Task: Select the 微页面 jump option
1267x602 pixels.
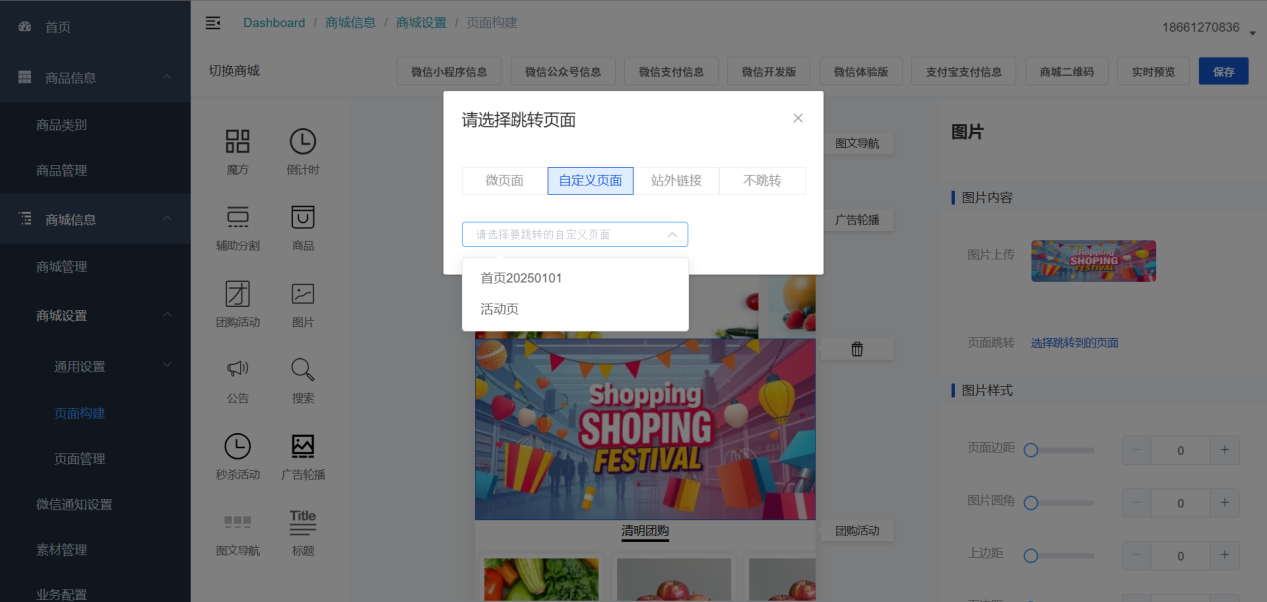Action: (504, 181)
